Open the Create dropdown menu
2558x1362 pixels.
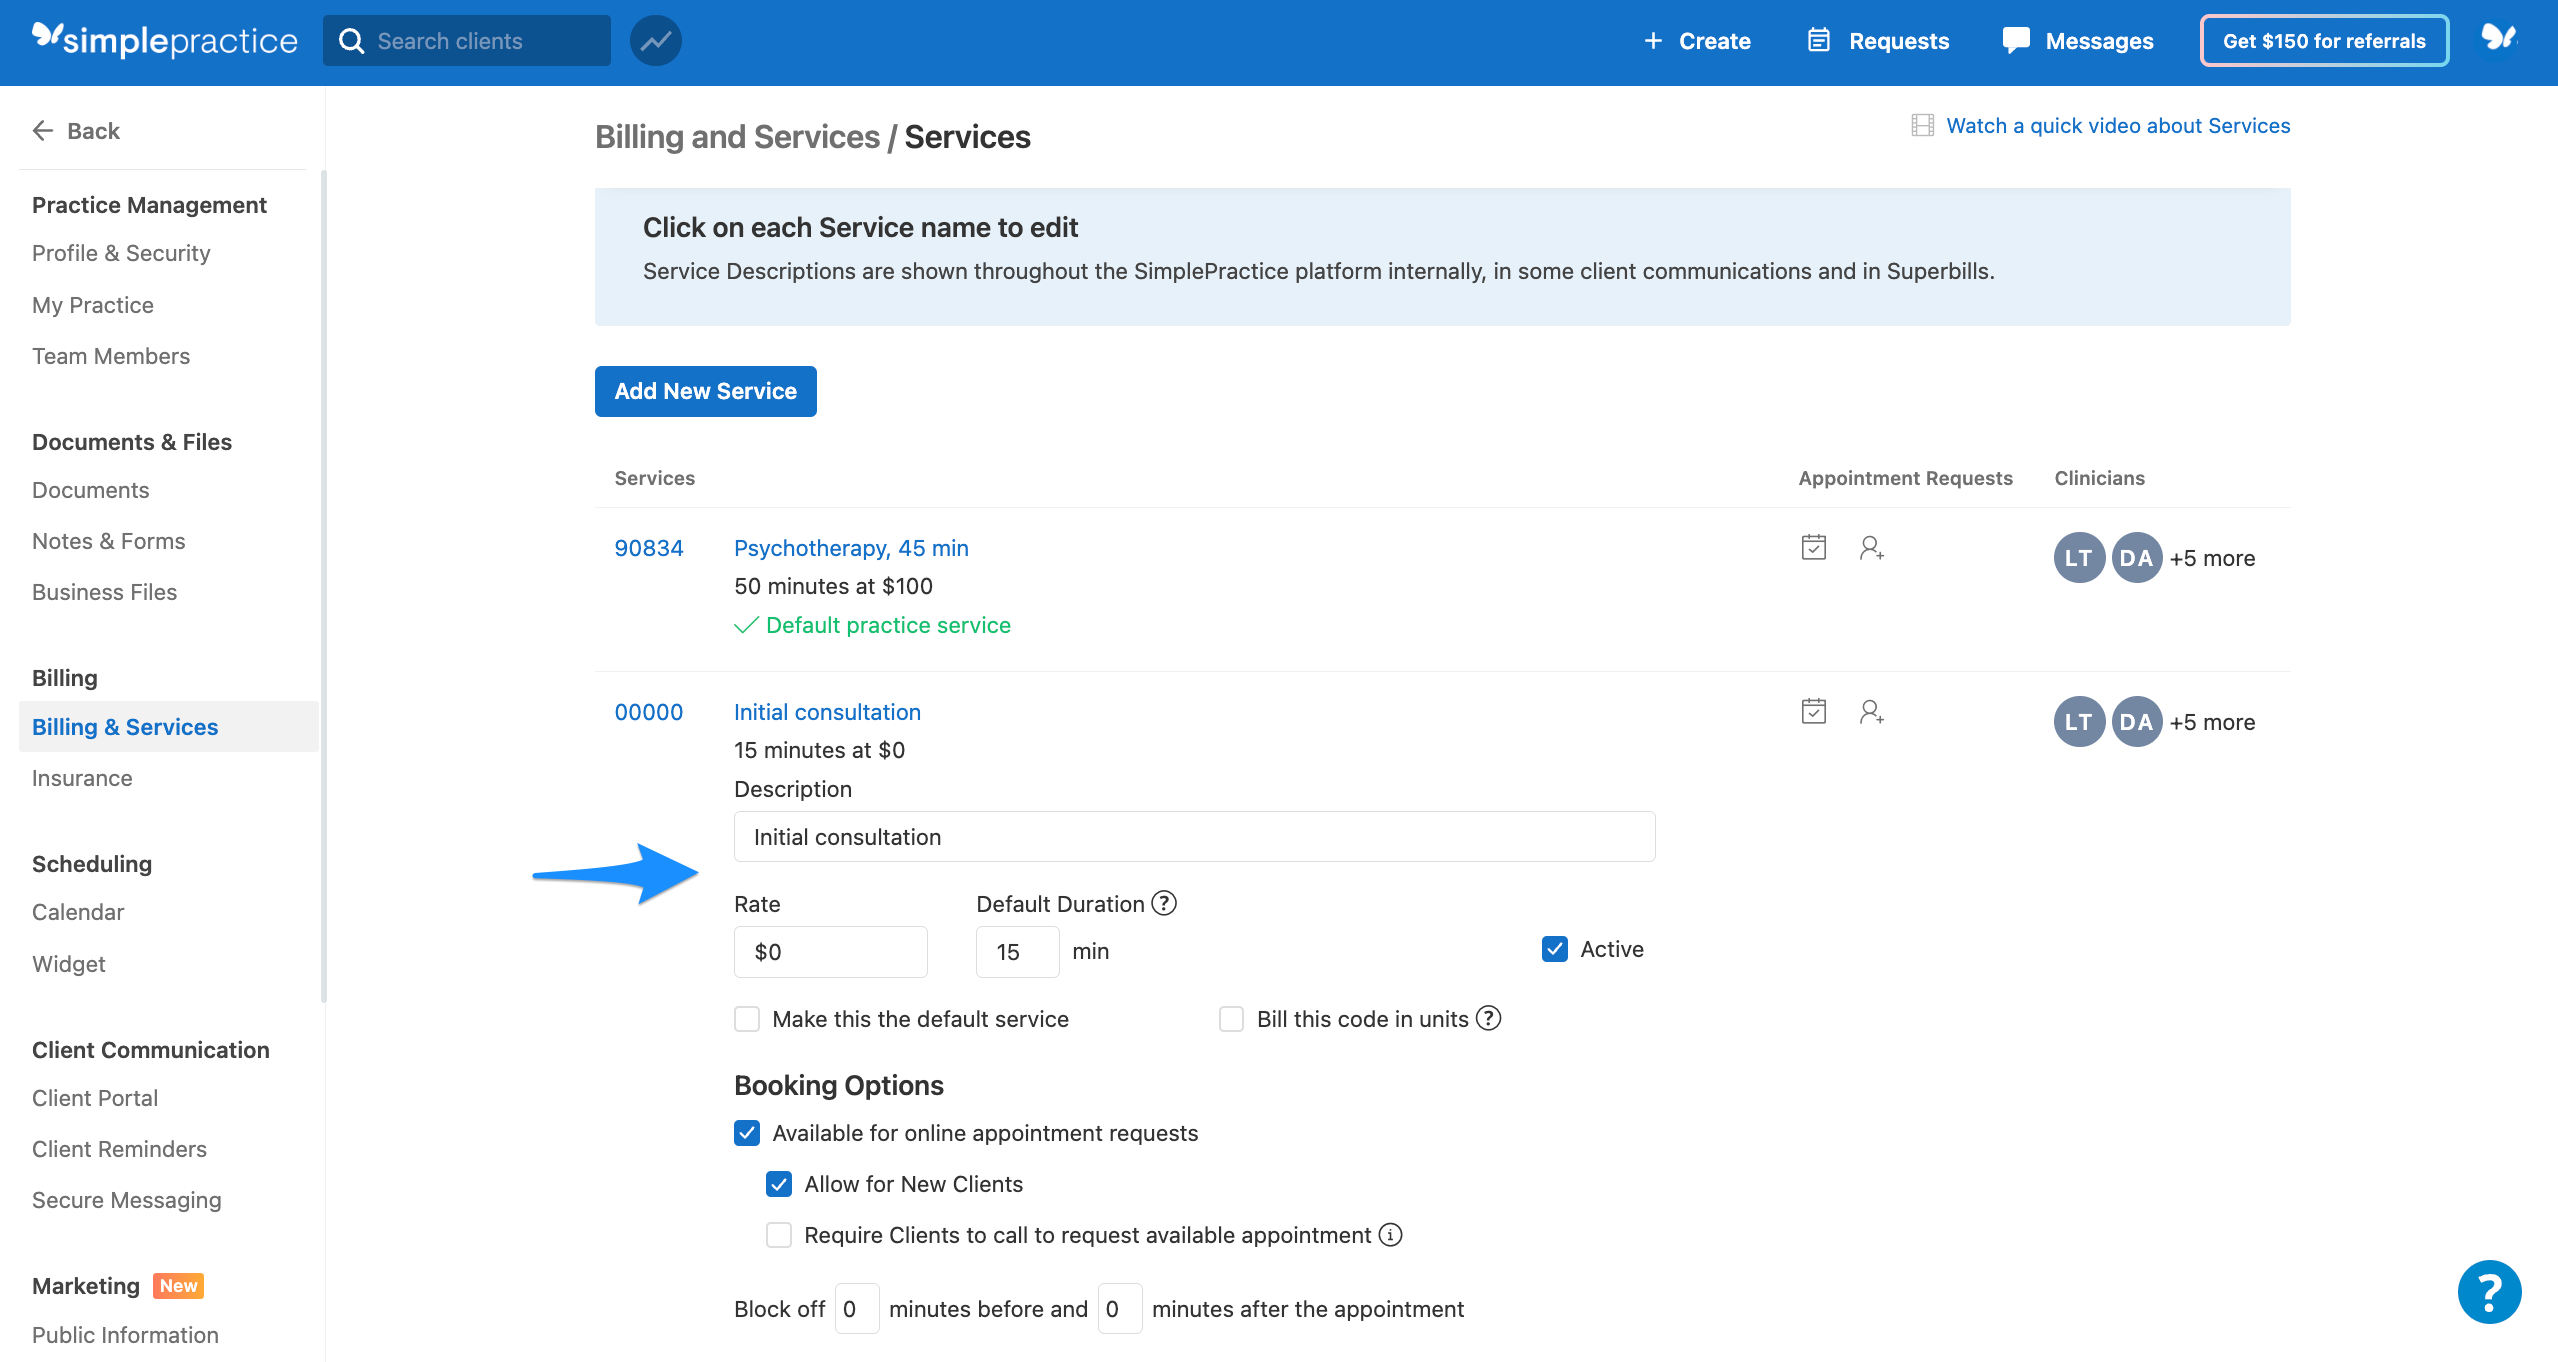(1696, 40)
